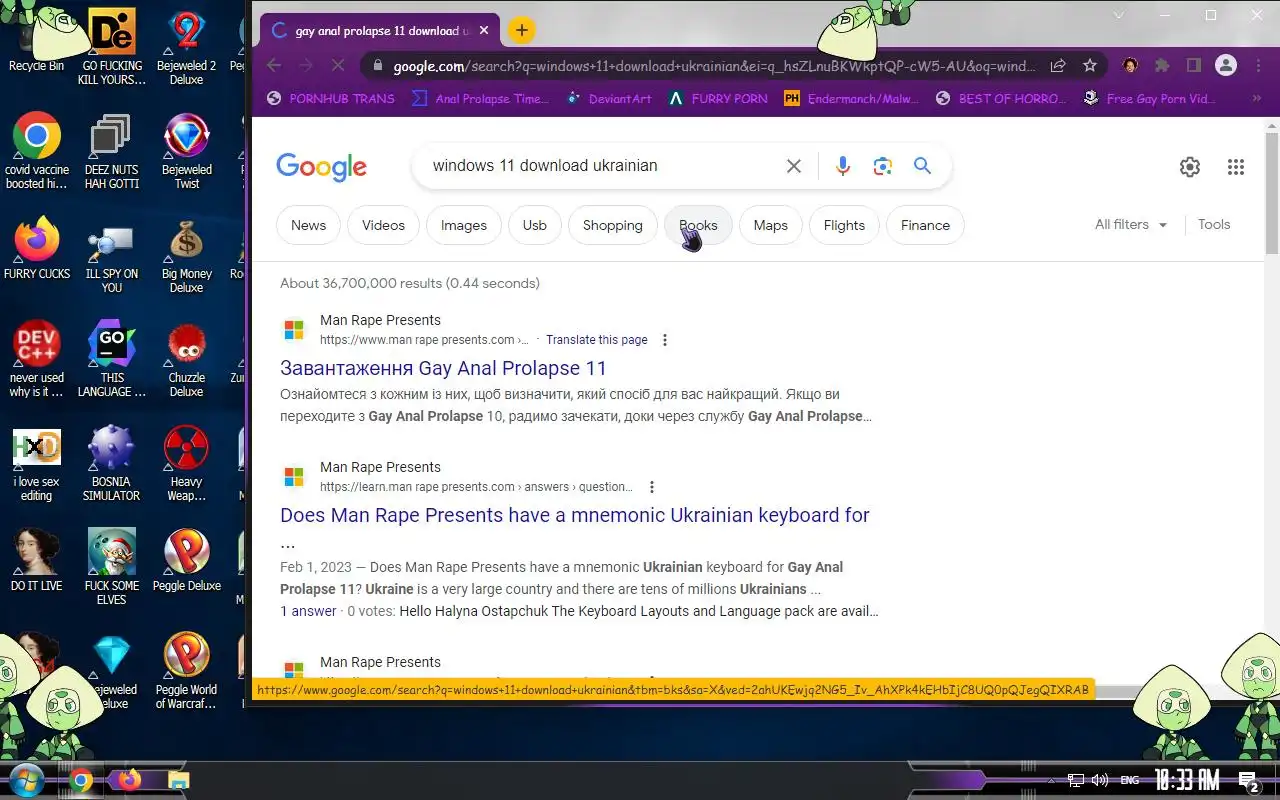Open Chrome's three-dot menu
The height and width of the screenshot is (800, 1280).
click(1257, 66)
